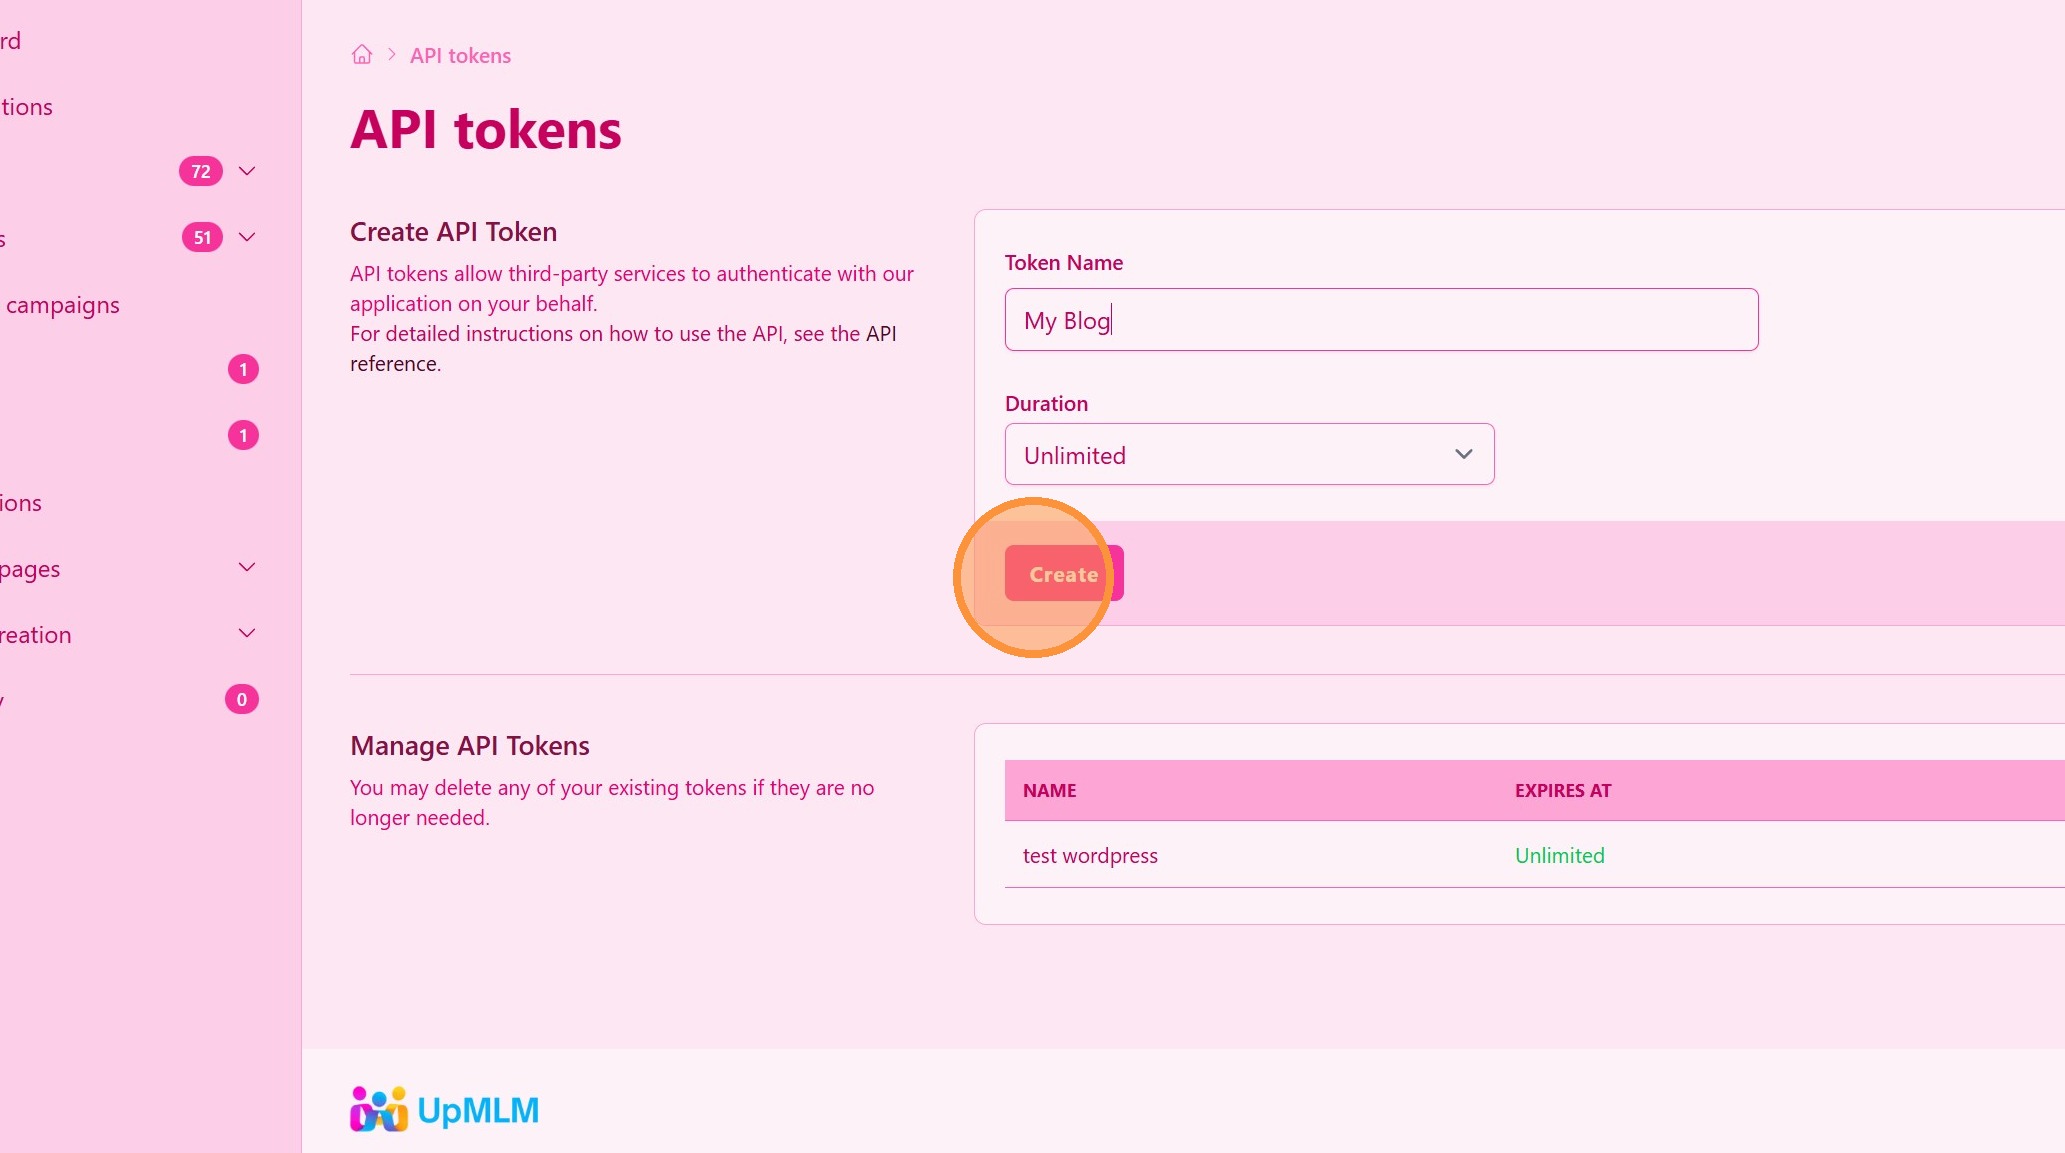The image size is (2065, 1153).
Task: Expand the chevron next to the pages item
Action: click(247, 568)
